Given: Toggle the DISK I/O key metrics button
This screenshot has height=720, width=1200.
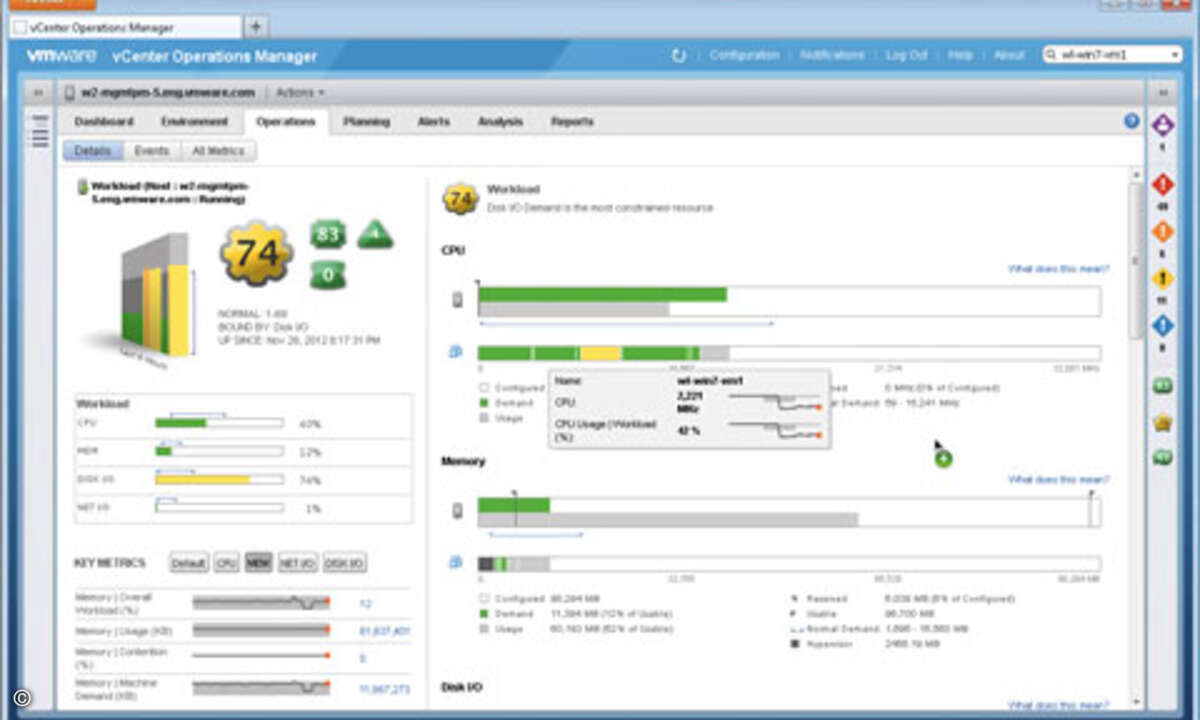Looking at the screenshot, I should 344,564.
